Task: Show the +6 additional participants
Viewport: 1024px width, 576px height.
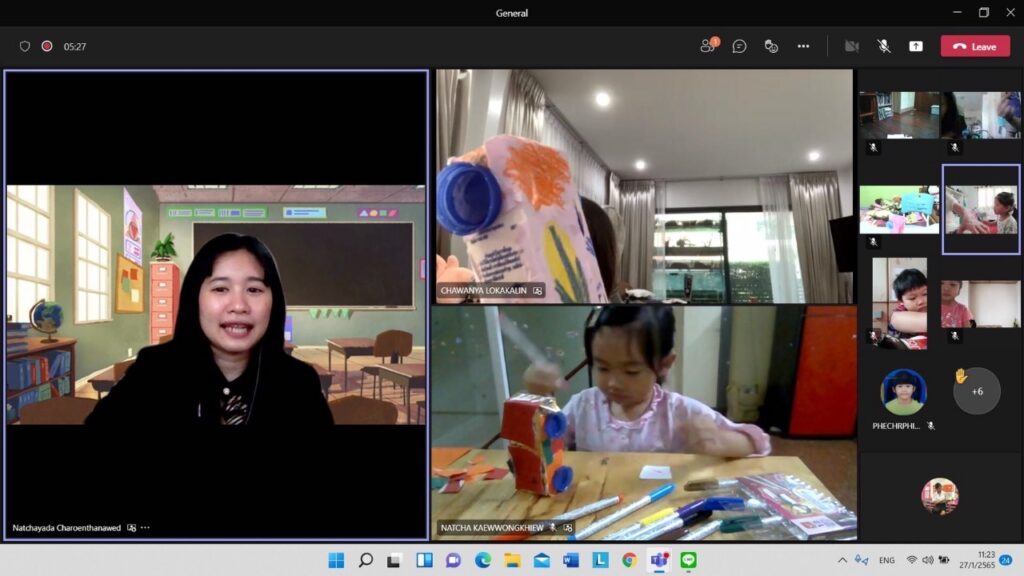Action: point(976,391)
